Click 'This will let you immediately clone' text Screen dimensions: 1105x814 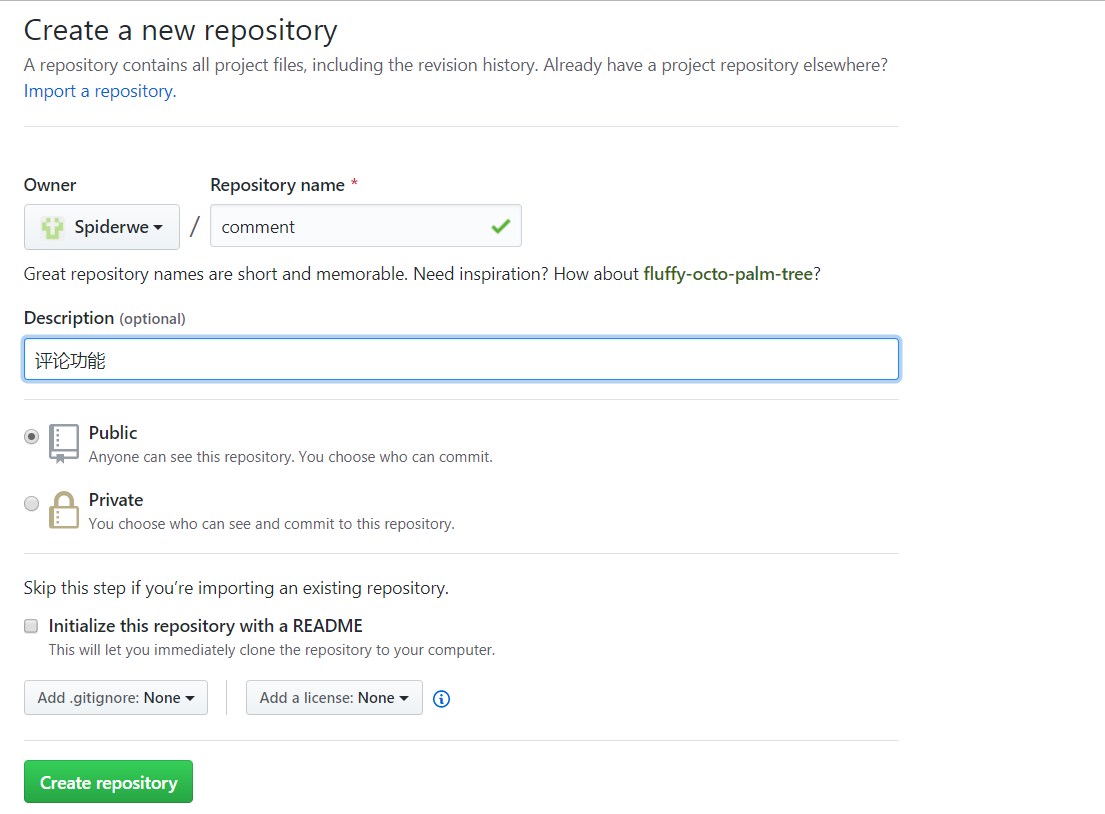coord(271,650)
